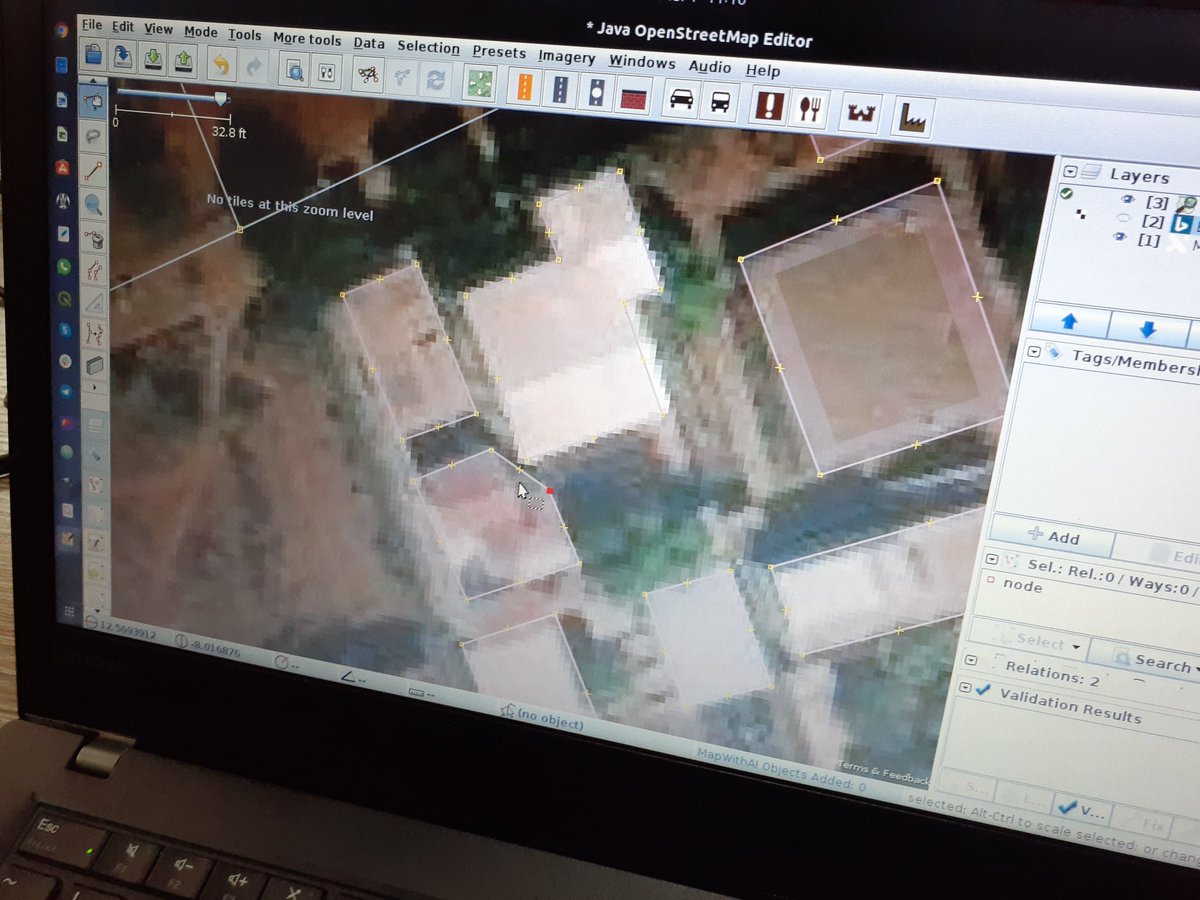Select the car preset icon

pyautogui.click(x=681, y=99)
